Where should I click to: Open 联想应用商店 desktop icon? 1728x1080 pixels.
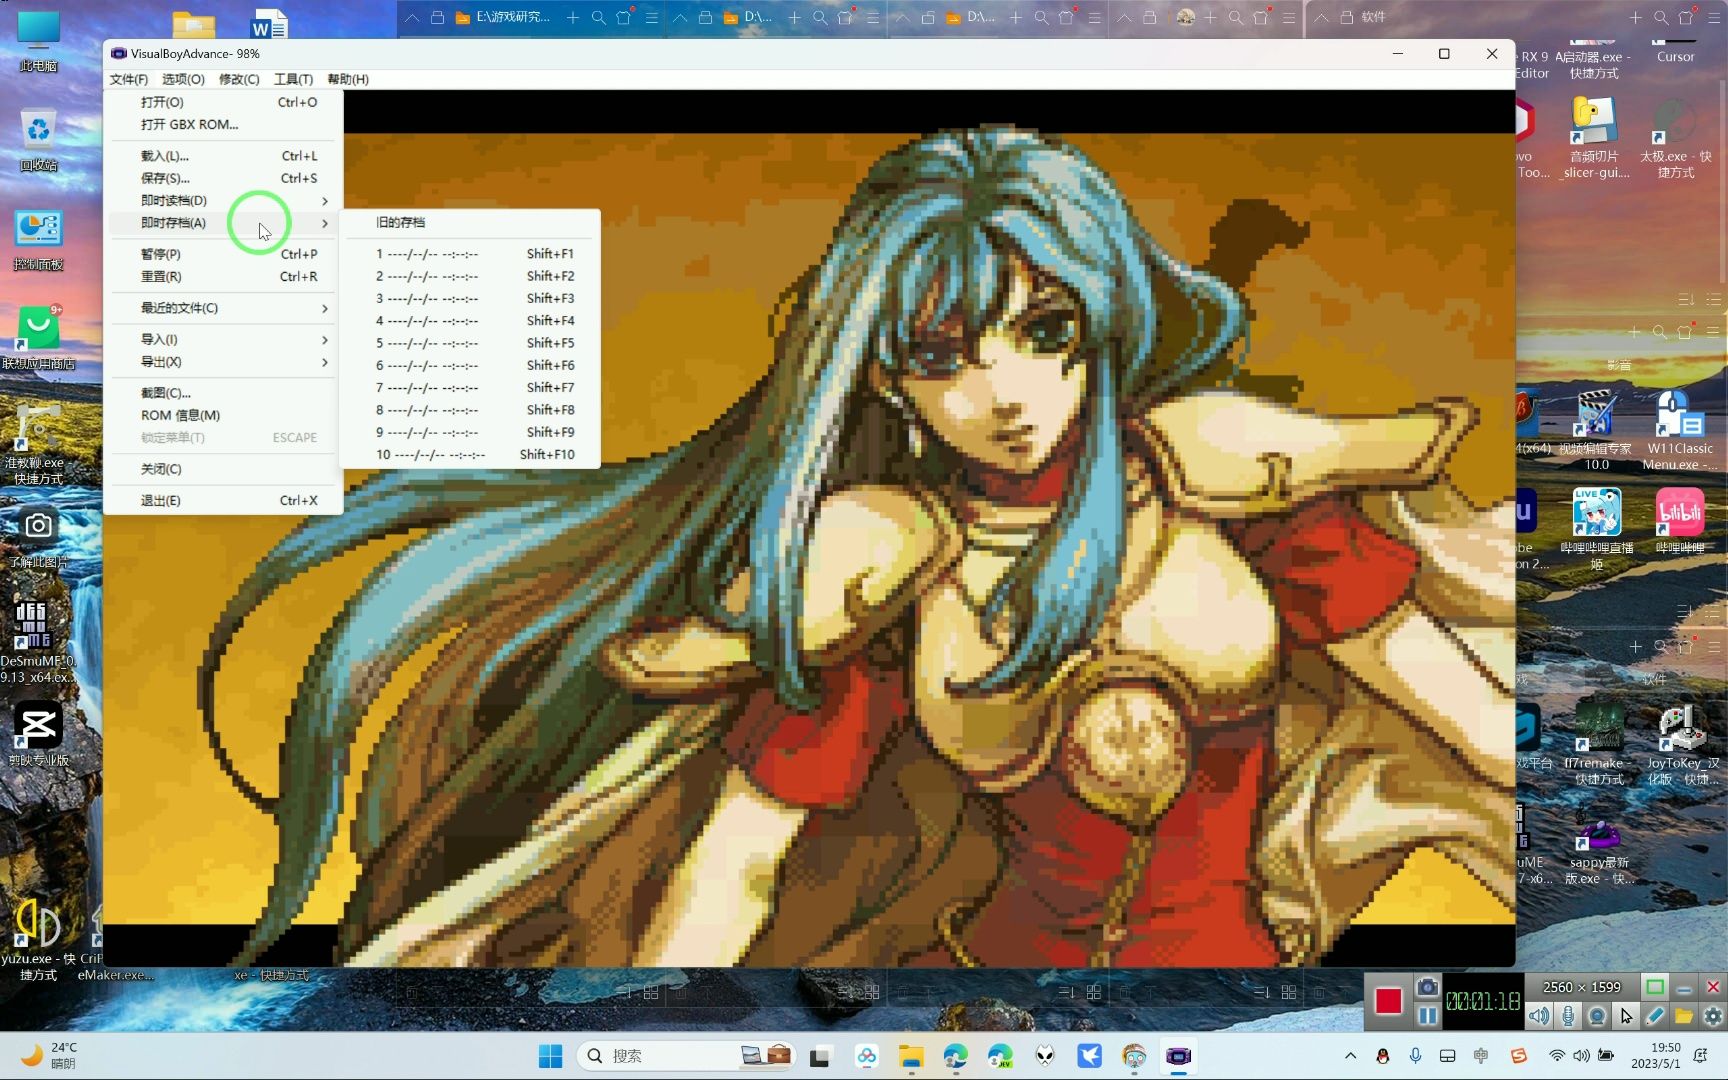39,337
